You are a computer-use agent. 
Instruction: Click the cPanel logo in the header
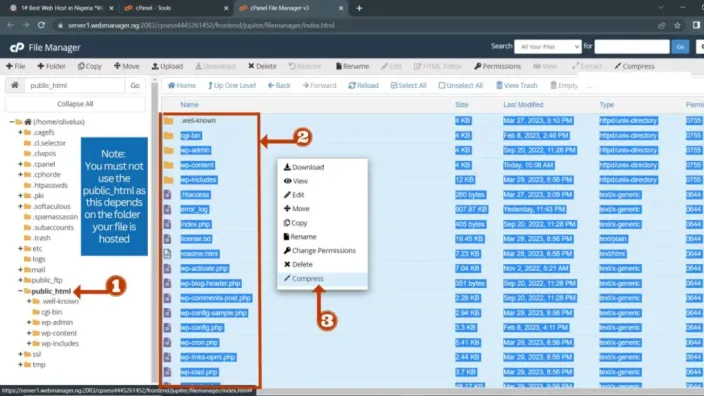[x=17, y=47]
